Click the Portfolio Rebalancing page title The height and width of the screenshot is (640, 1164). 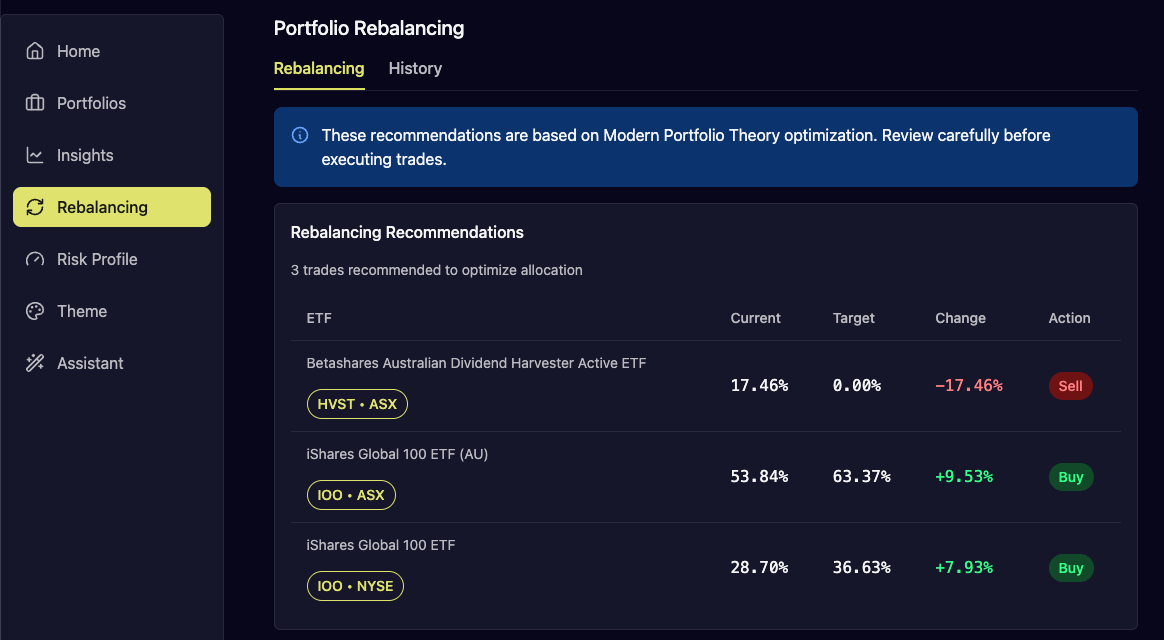coord(369,28)
